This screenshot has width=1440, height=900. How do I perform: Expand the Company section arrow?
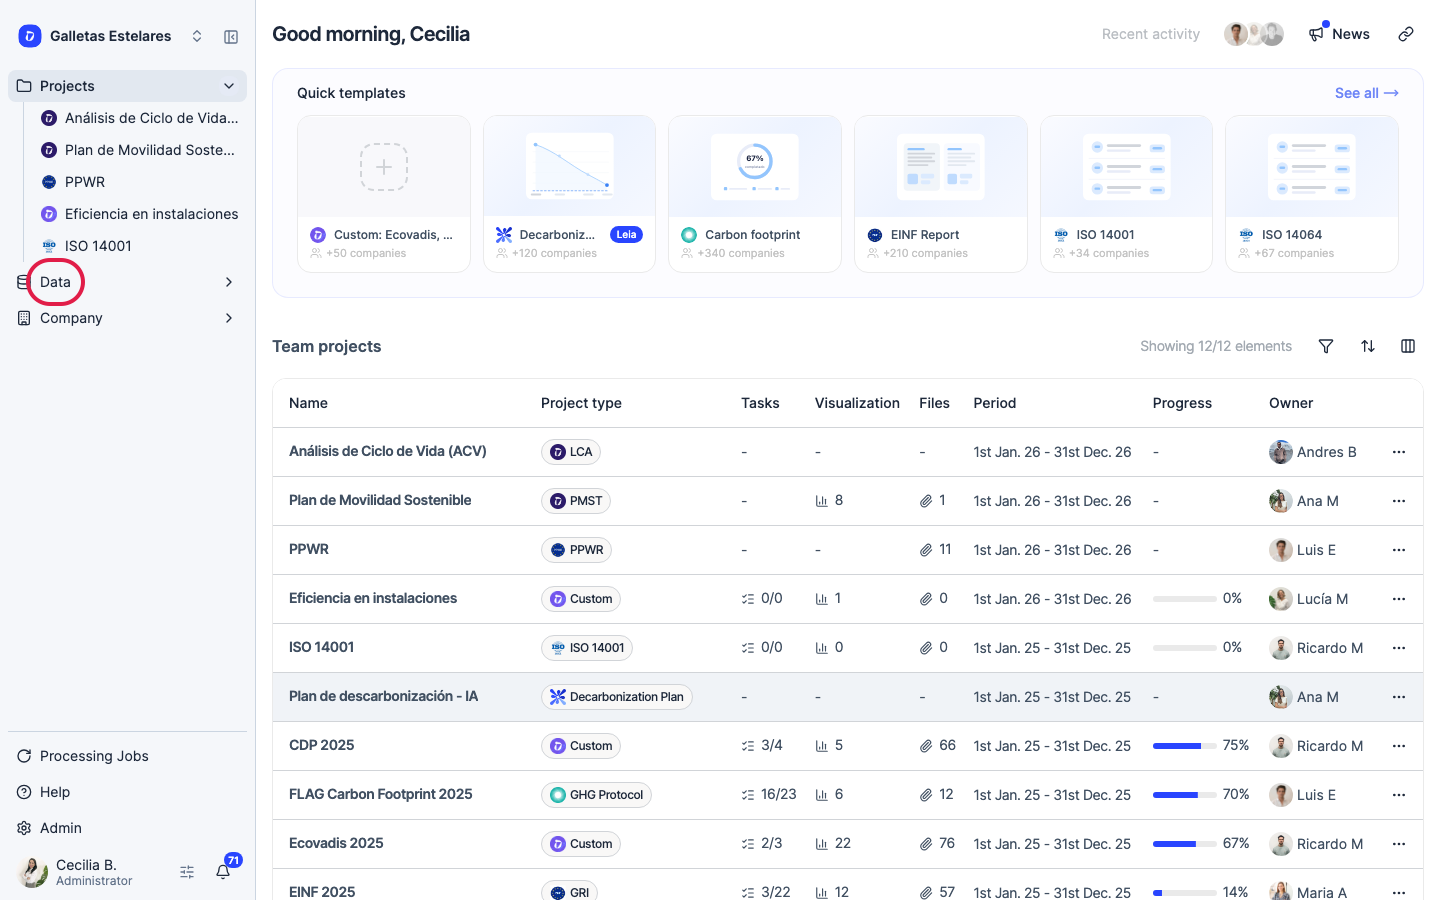click(x=229, y=318)
